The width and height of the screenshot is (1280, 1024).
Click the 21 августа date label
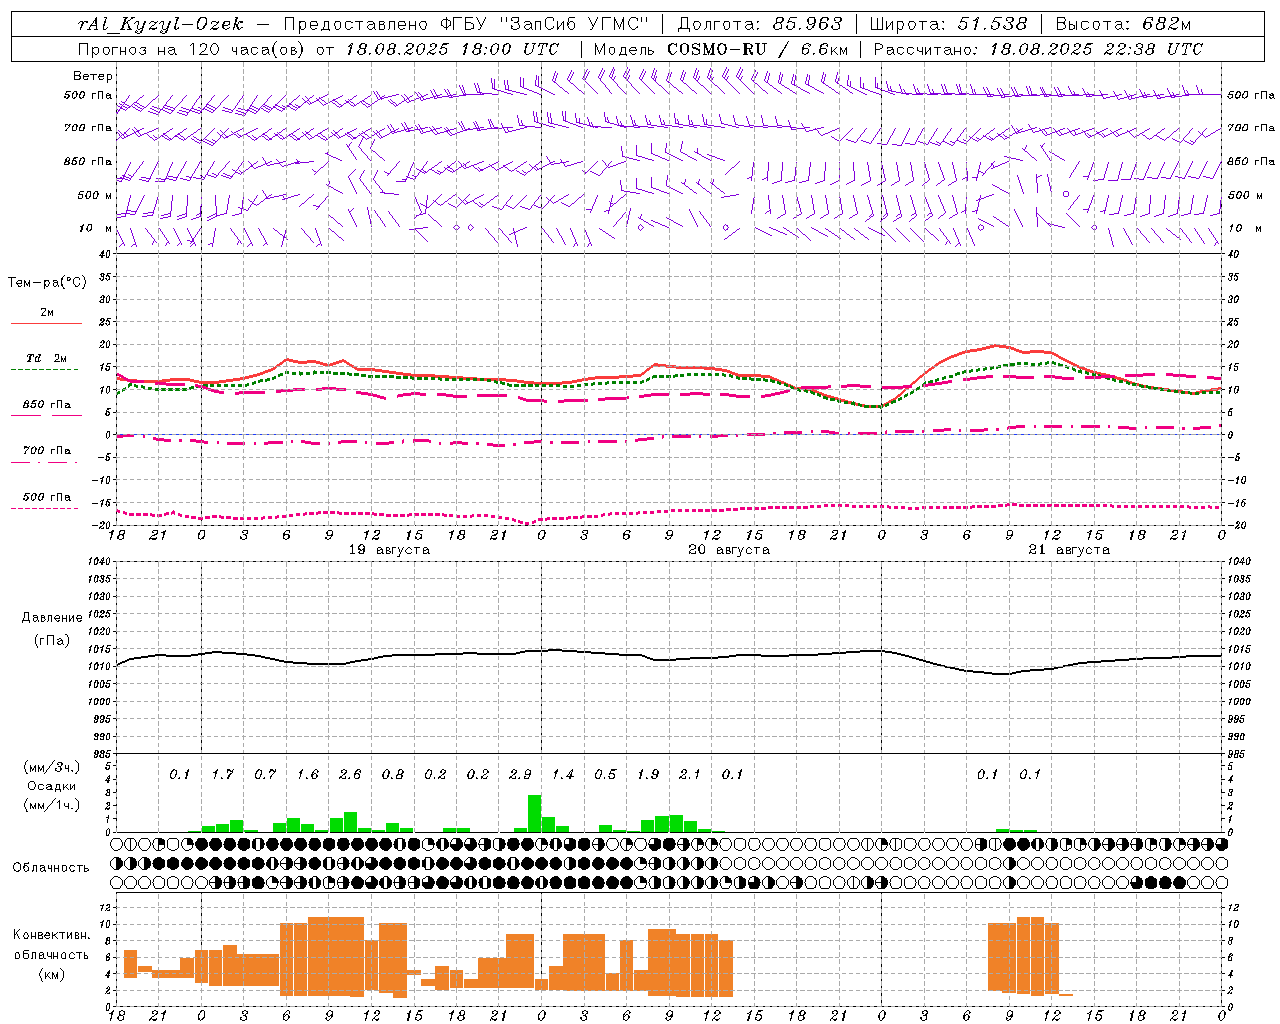pos(1069,550)
